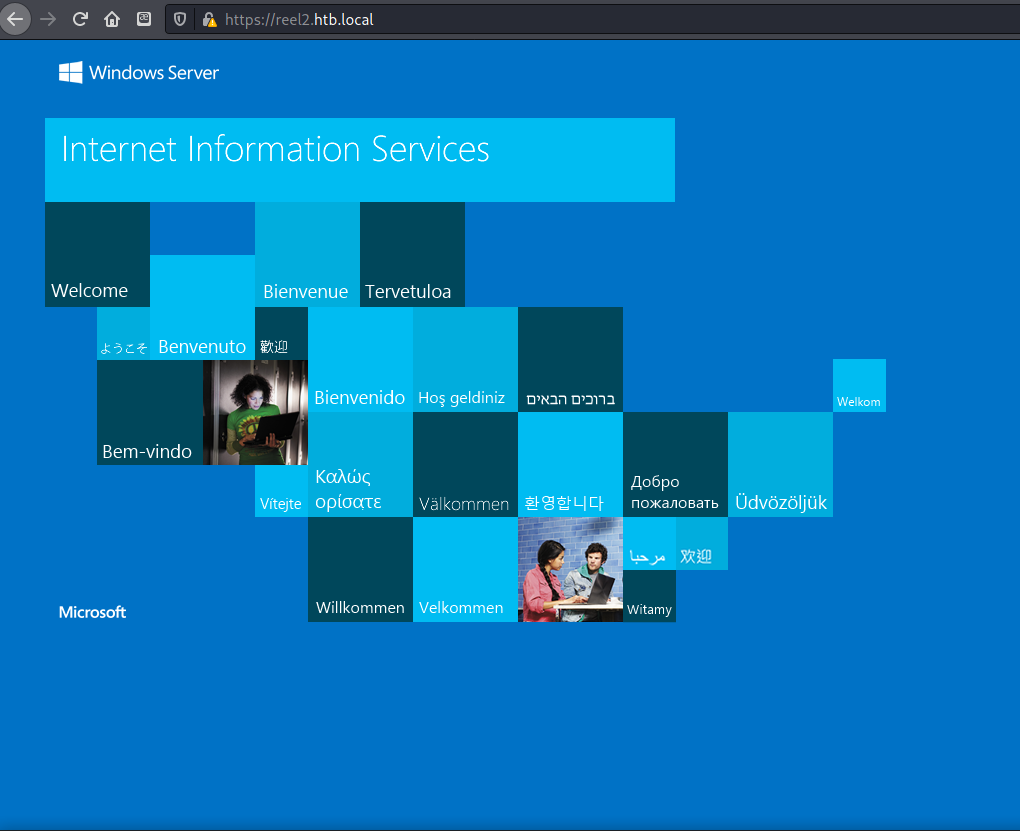The width and height of the screenshot is (1020, 831).
Task: Select the Bienvenue tile
Action: [307, 254]
